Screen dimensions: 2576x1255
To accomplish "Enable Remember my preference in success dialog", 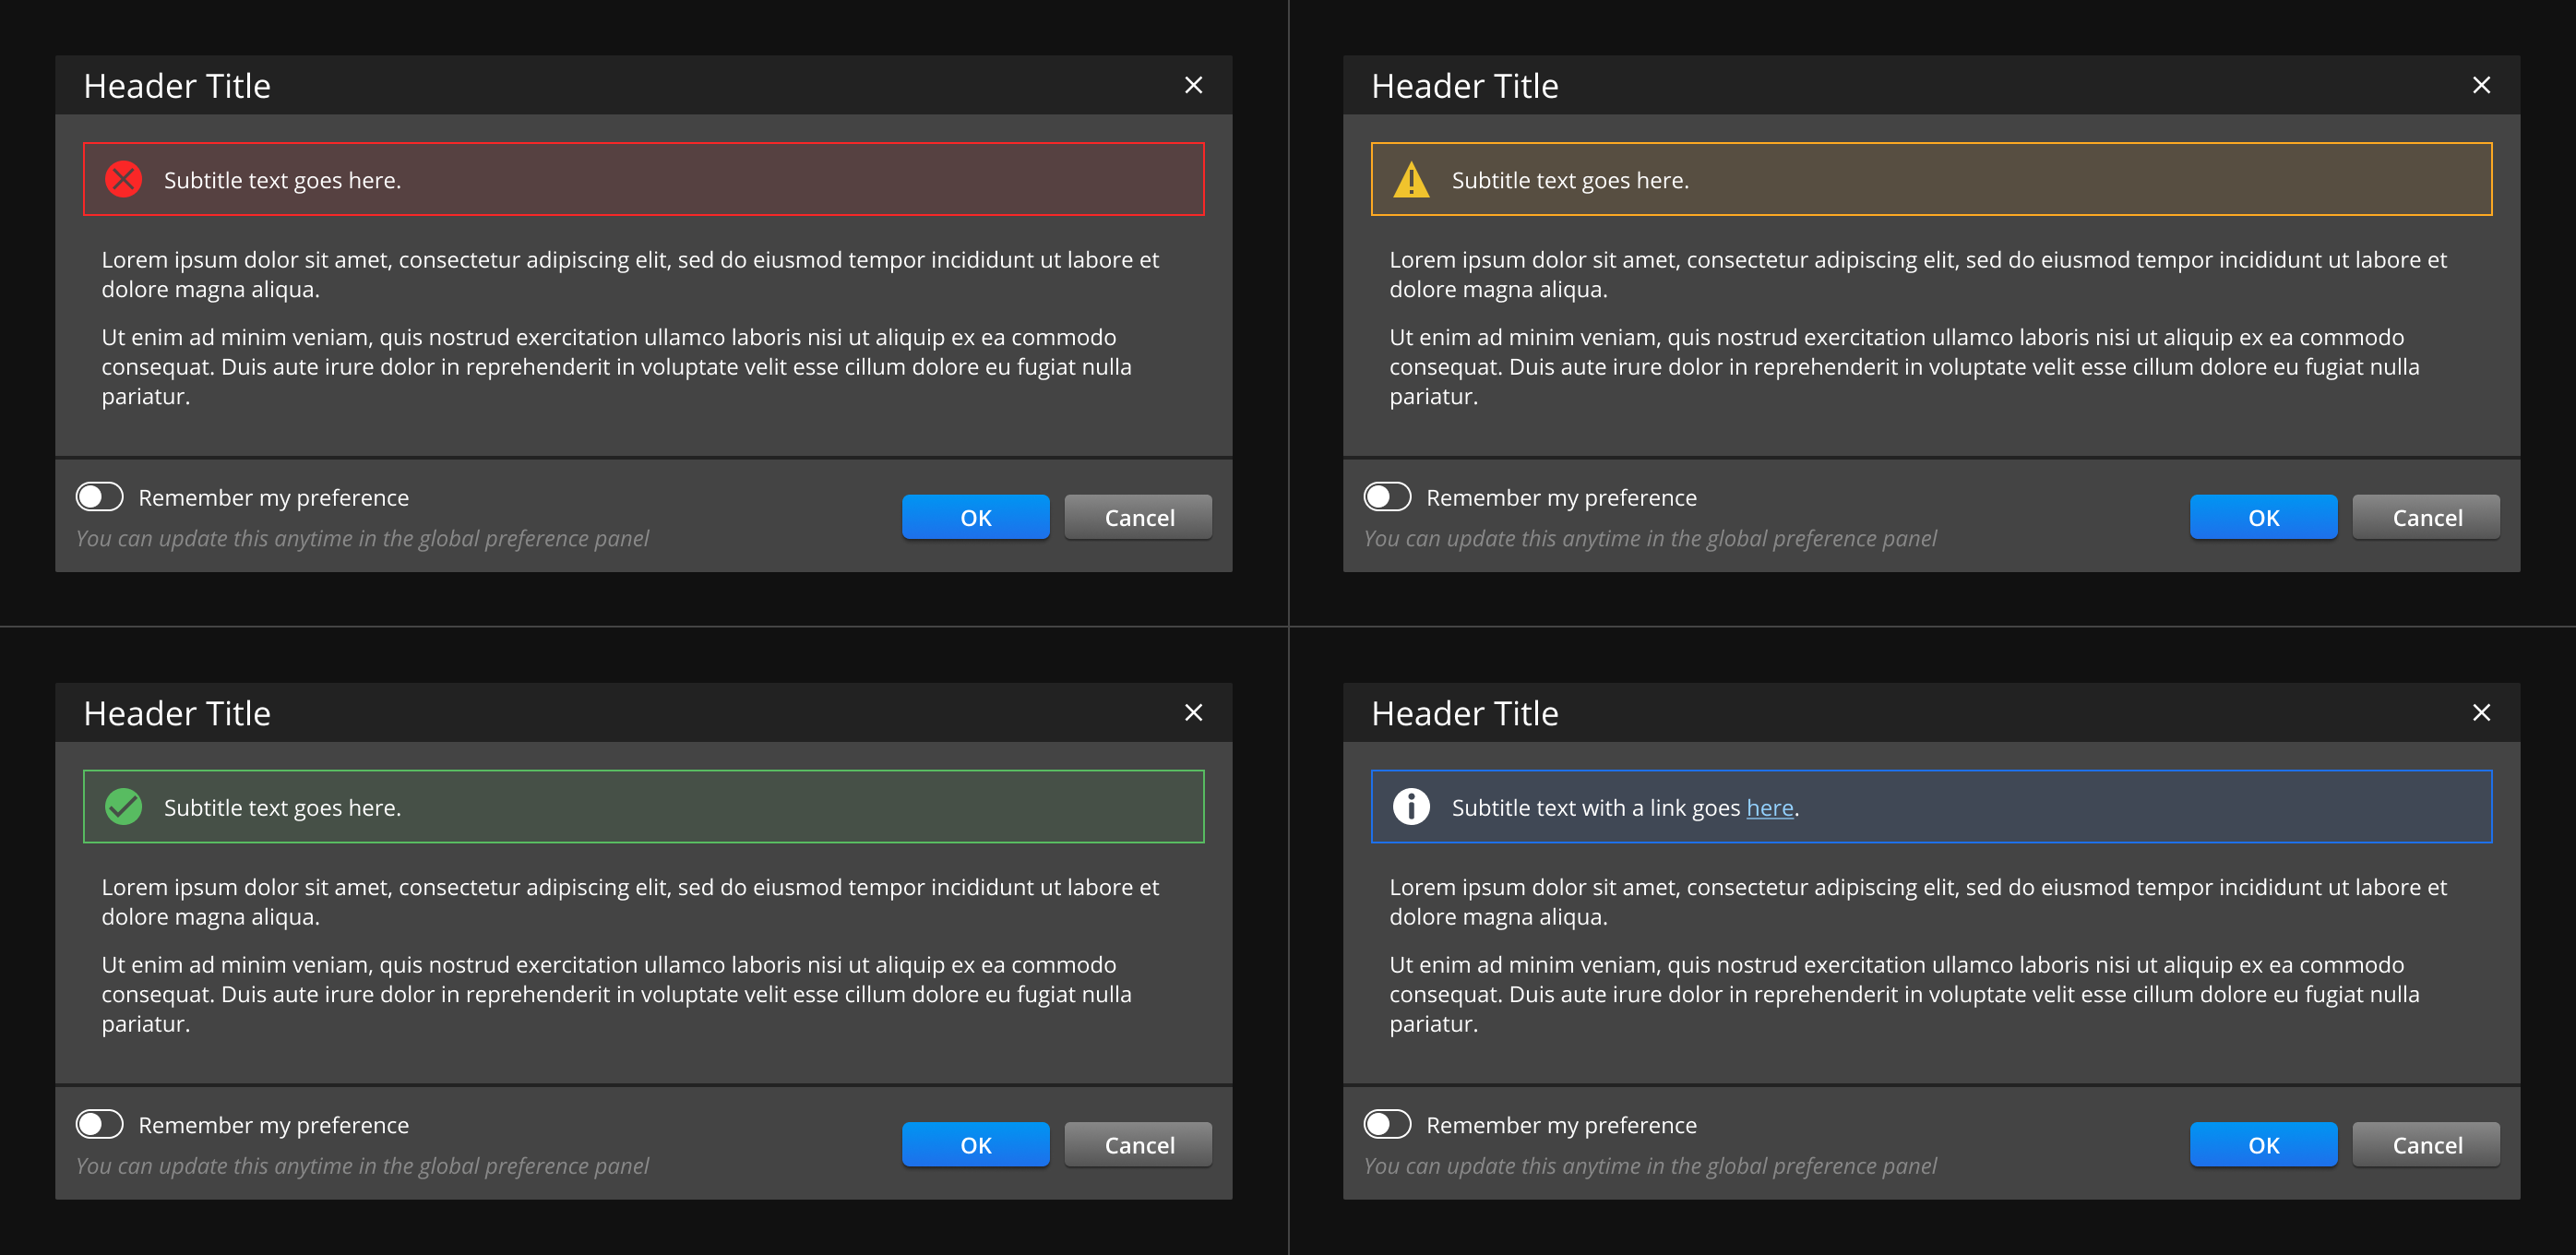I will 100,1124.
